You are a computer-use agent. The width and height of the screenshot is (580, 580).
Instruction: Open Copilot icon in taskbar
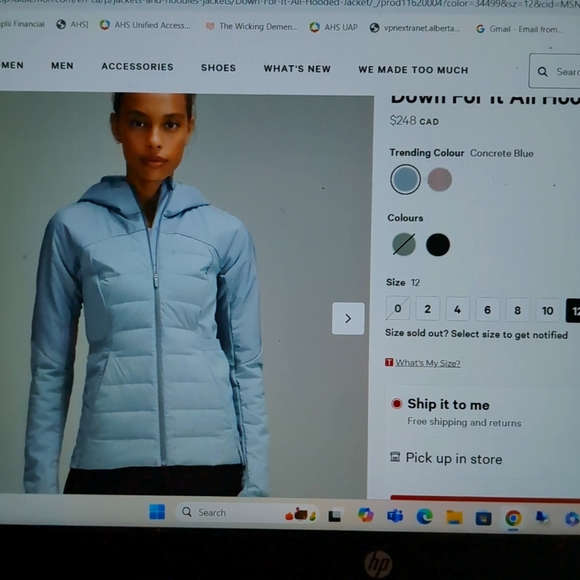(365, 515)
